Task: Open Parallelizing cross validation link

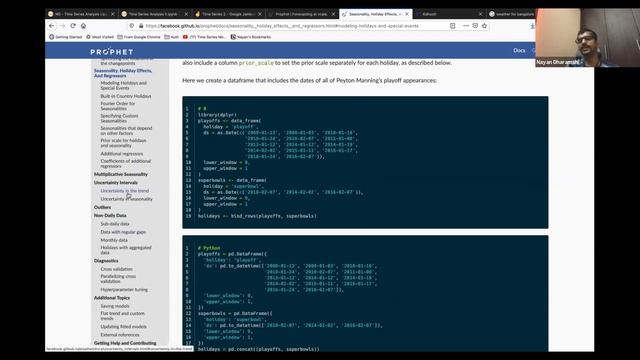Action: [x=118, y=279]
